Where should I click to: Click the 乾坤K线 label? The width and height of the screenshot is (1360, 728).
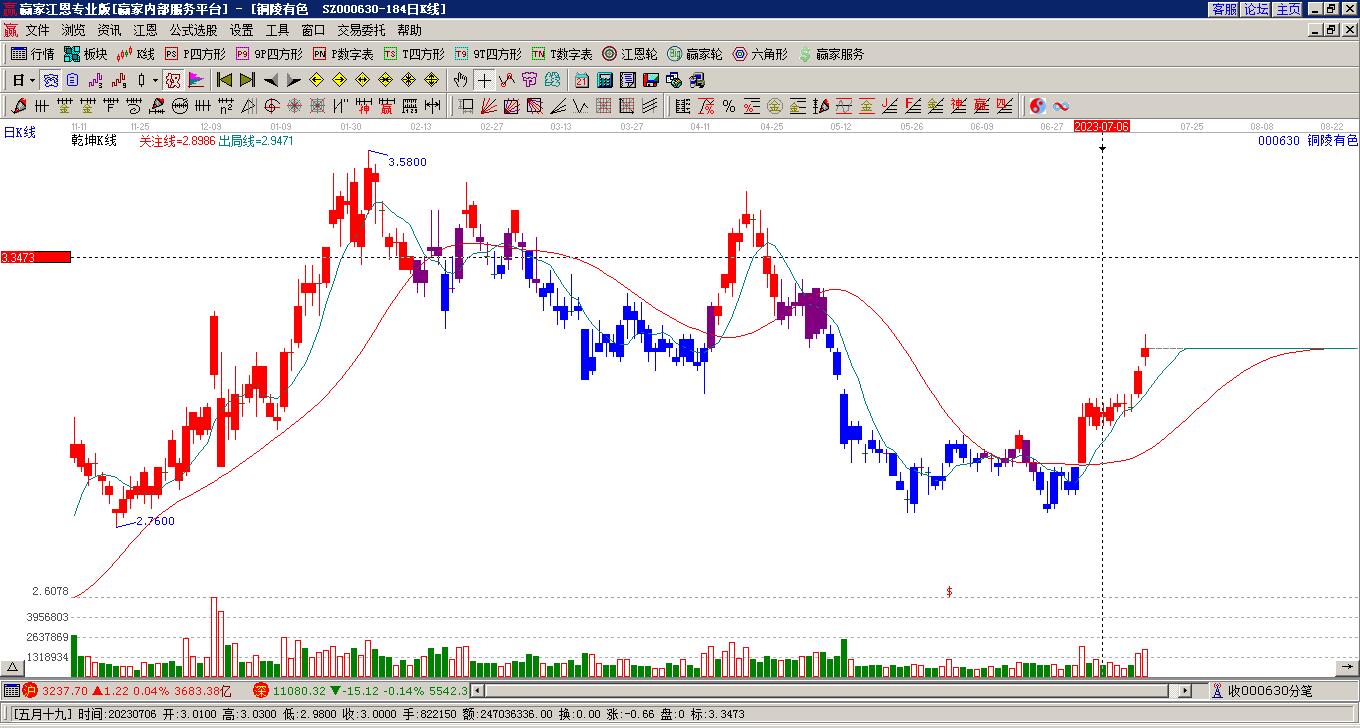coord(94,141)
